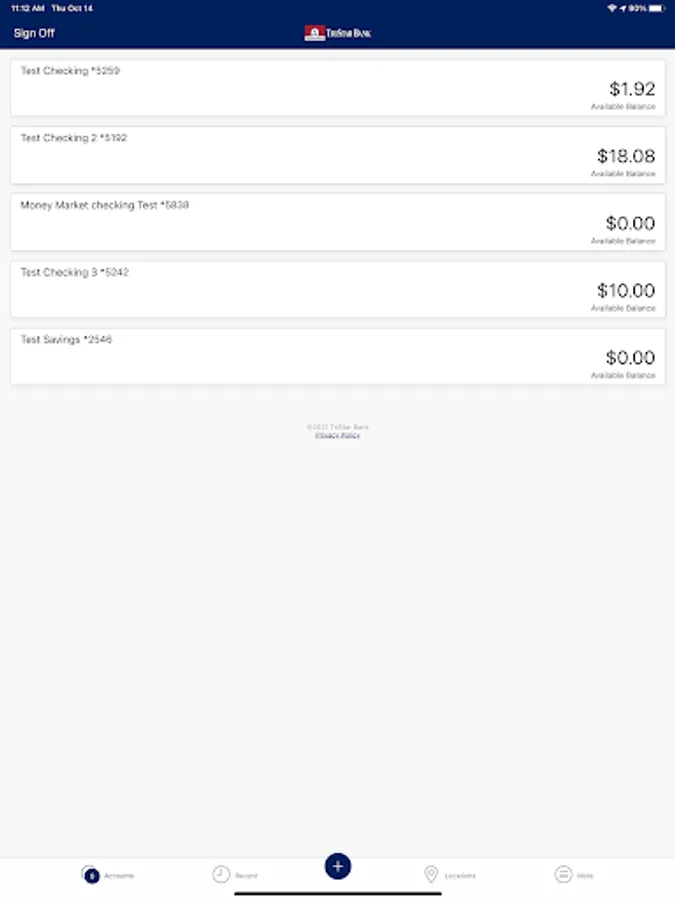The height and width of the screenshot is (900, 675).
Task: Select the $10.00 available balance
Action: coord(626,290)
